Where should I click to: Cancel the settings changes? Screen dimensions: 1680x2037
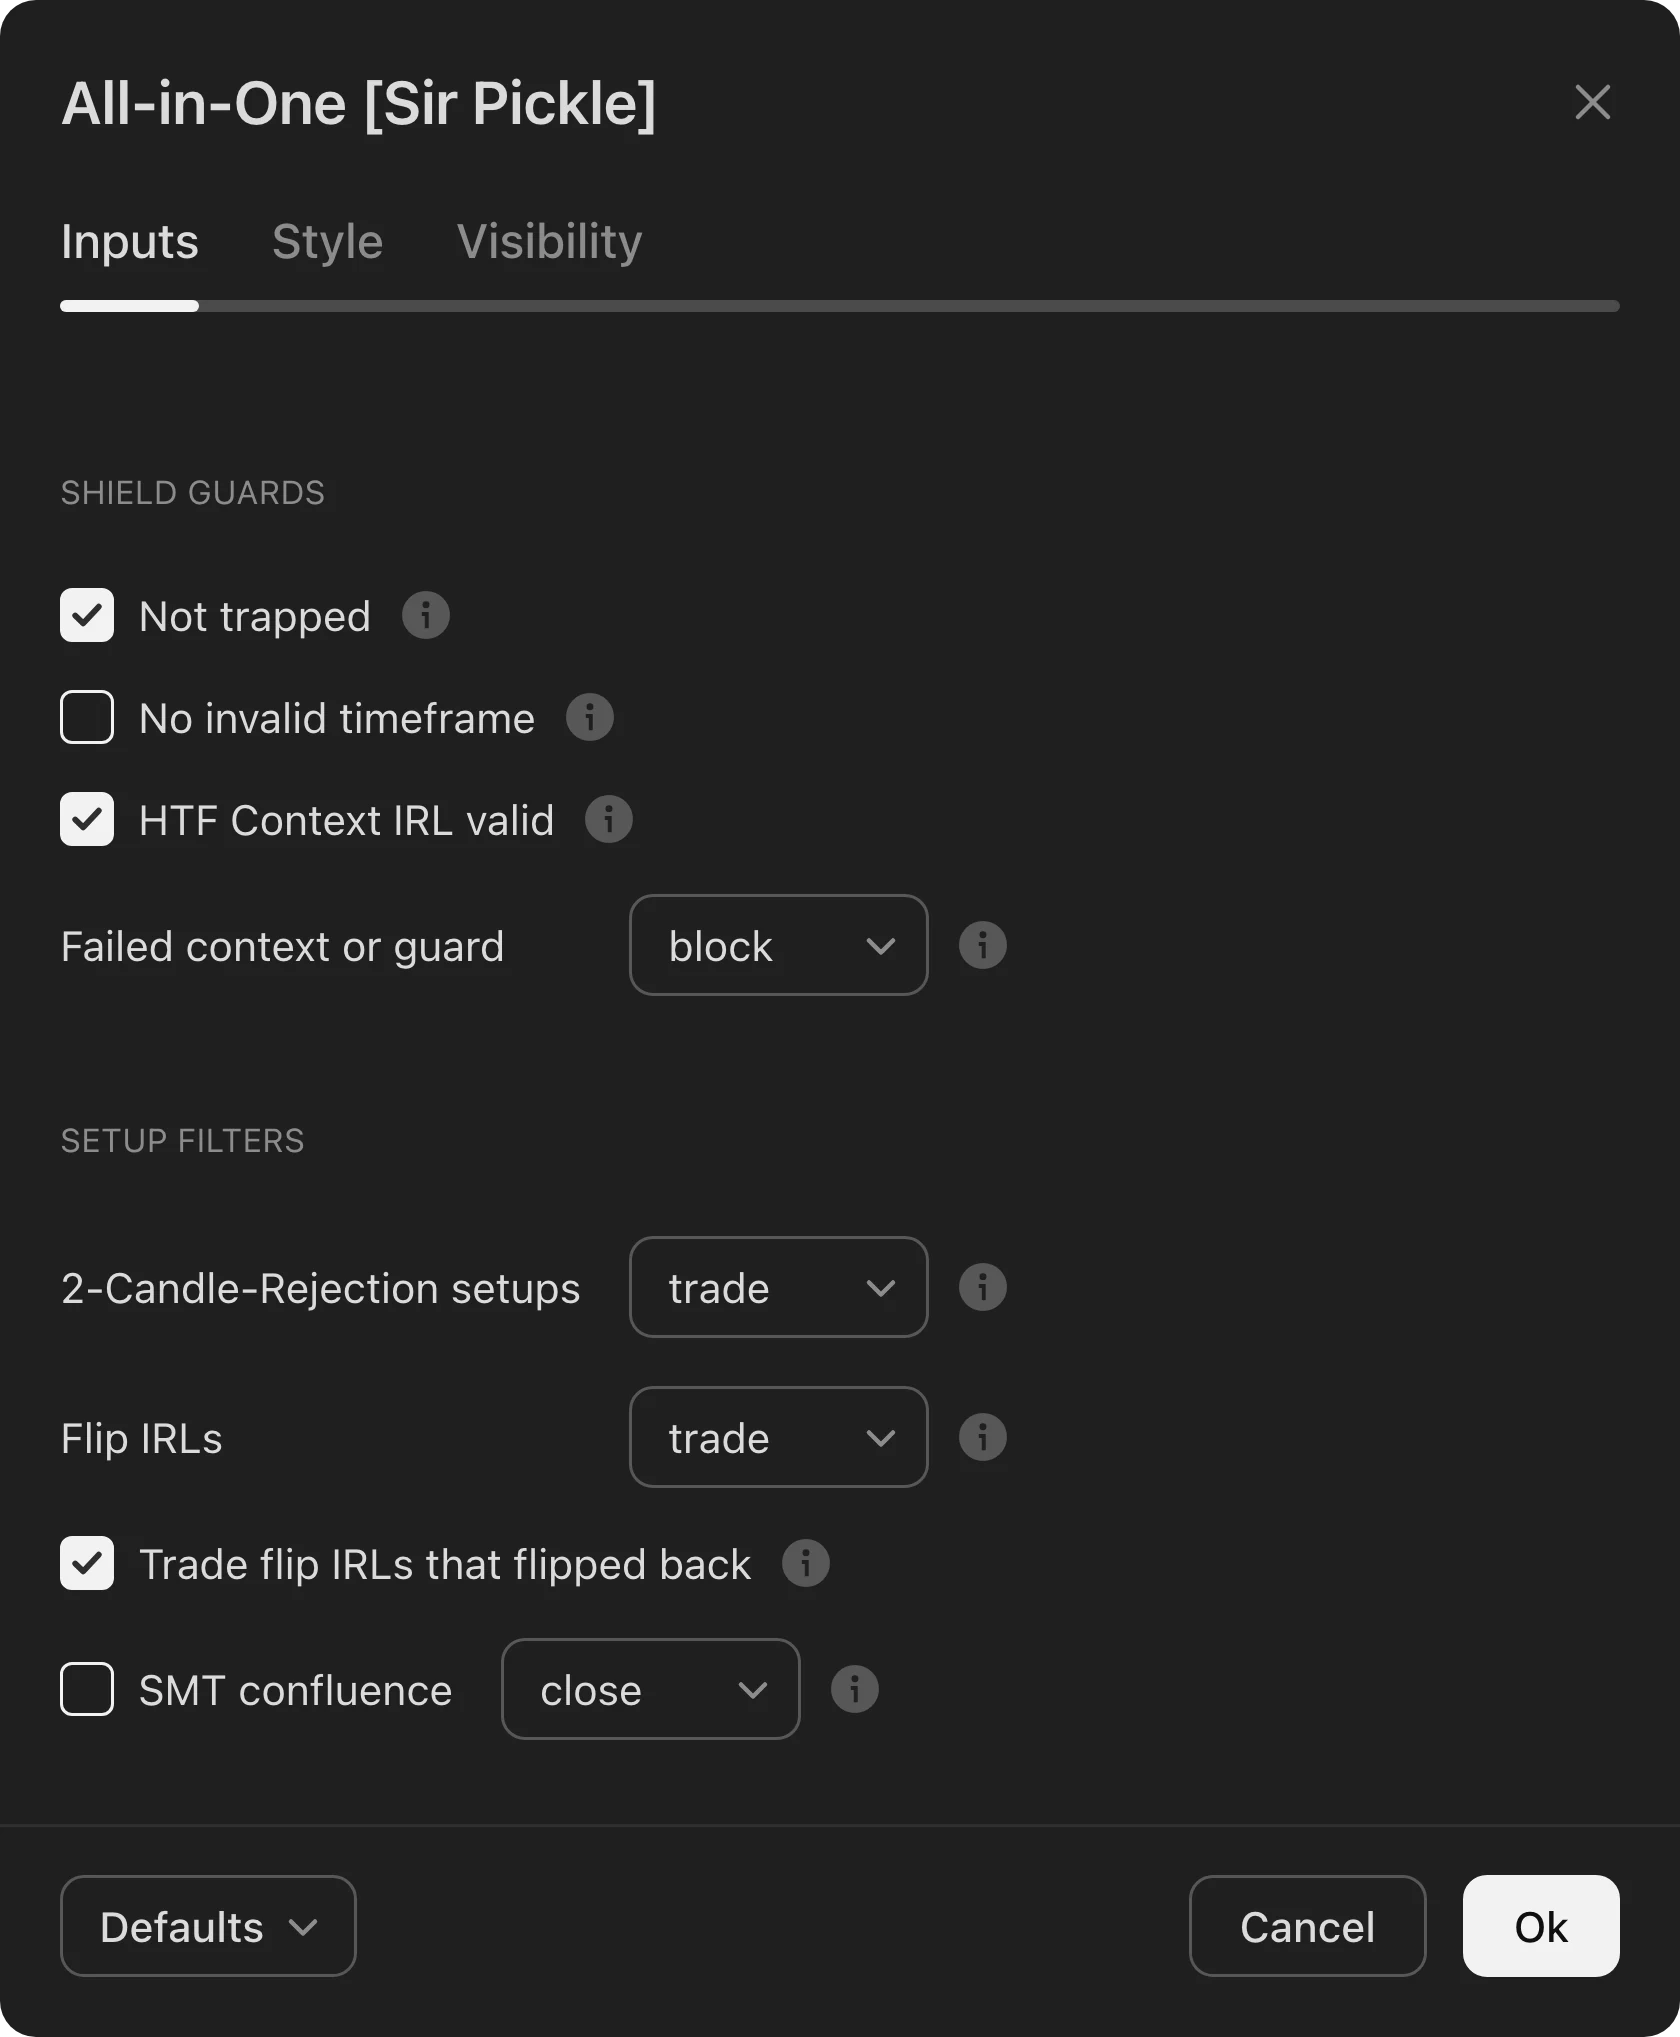[x=1307, y=1926]
